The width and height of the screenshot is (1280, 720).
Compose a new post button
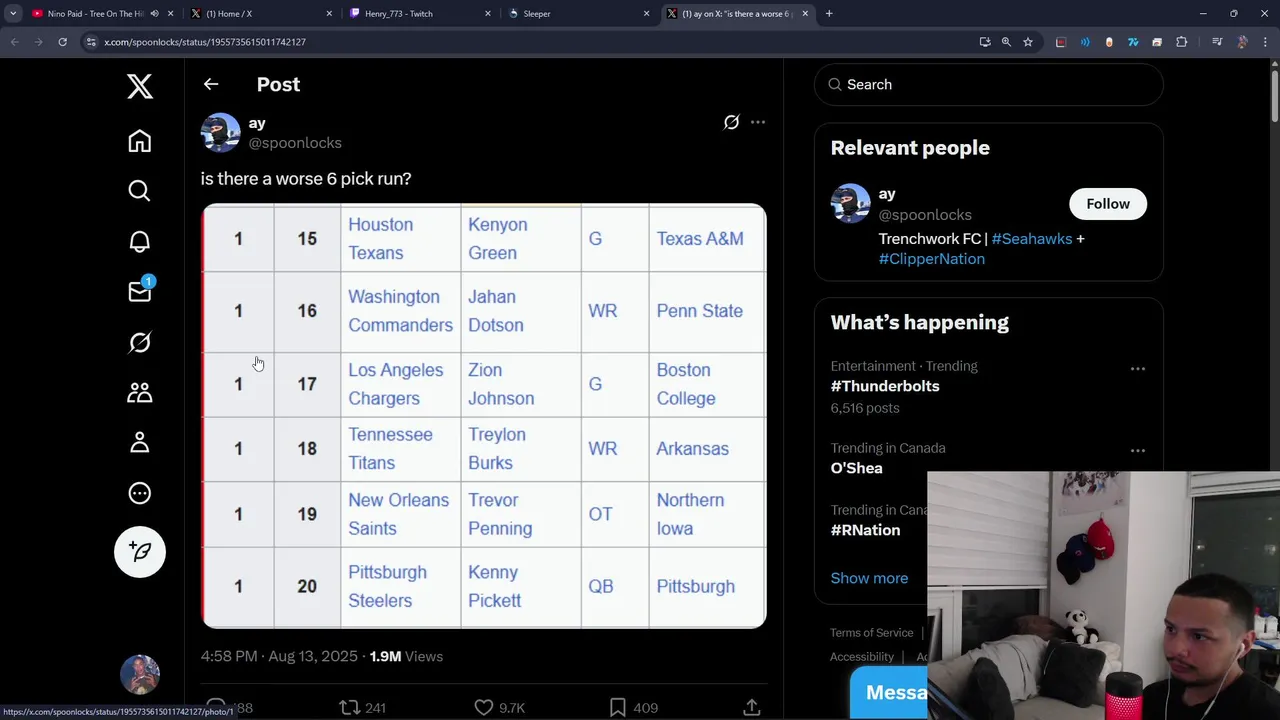140,552
